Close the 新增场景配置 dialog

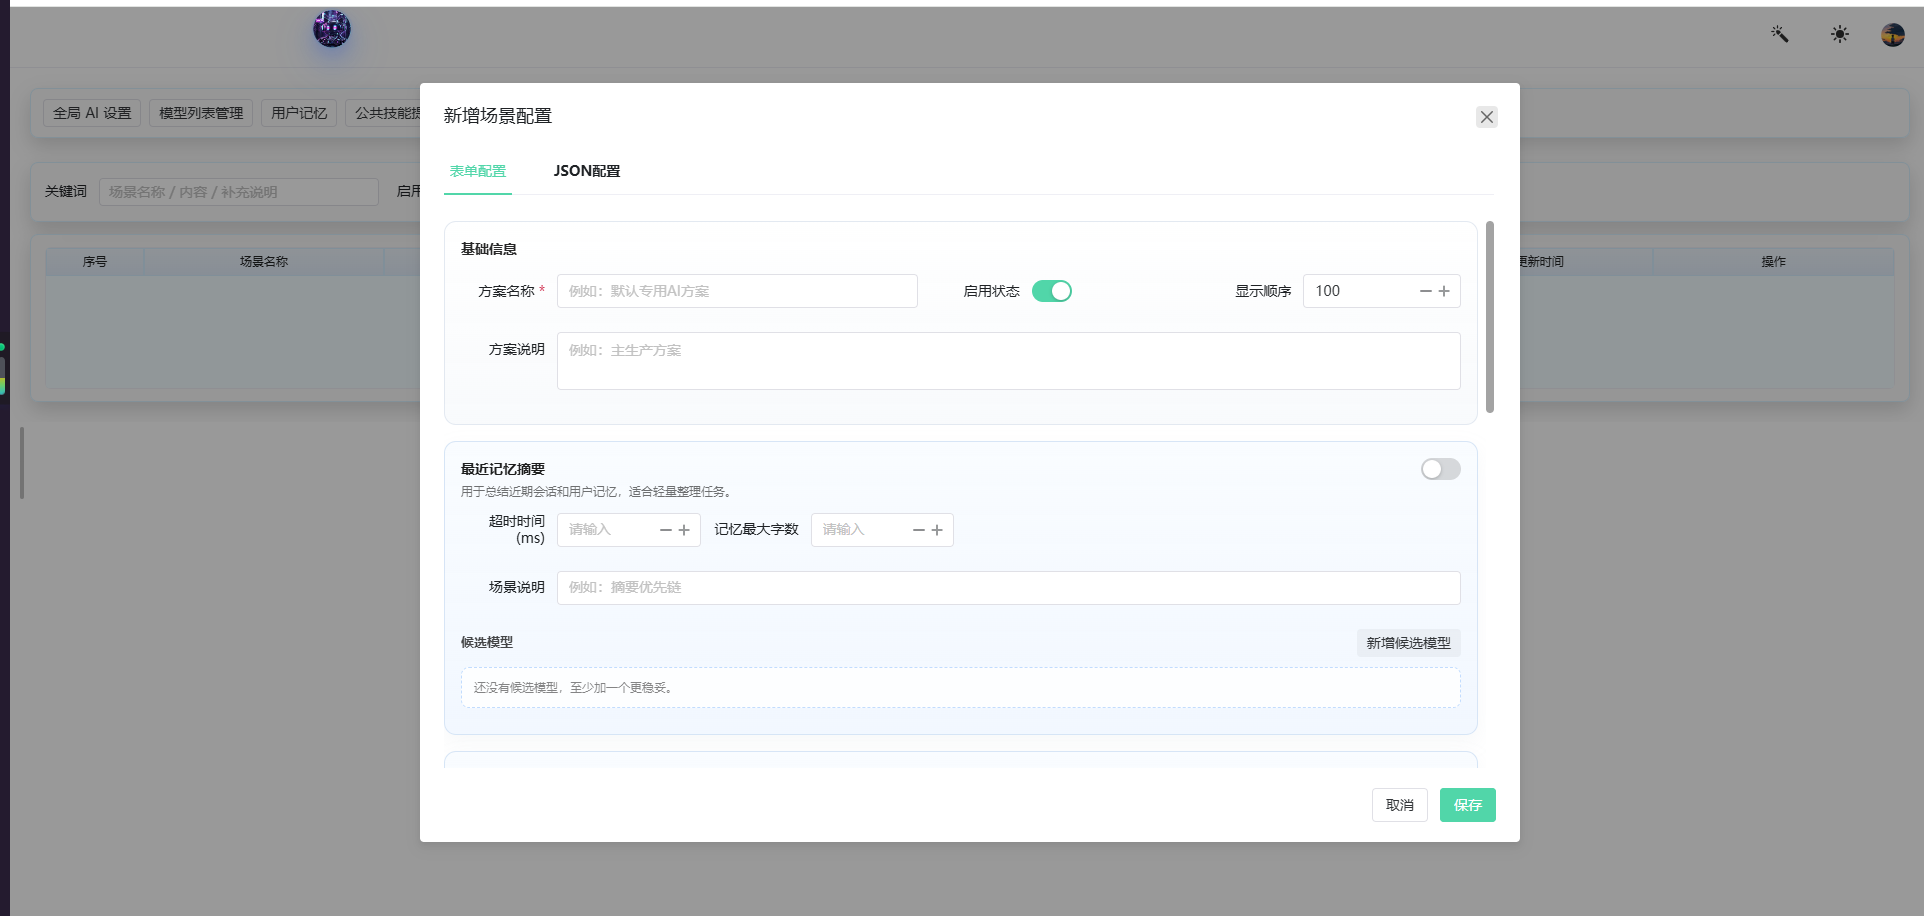tap(1487, 117)
